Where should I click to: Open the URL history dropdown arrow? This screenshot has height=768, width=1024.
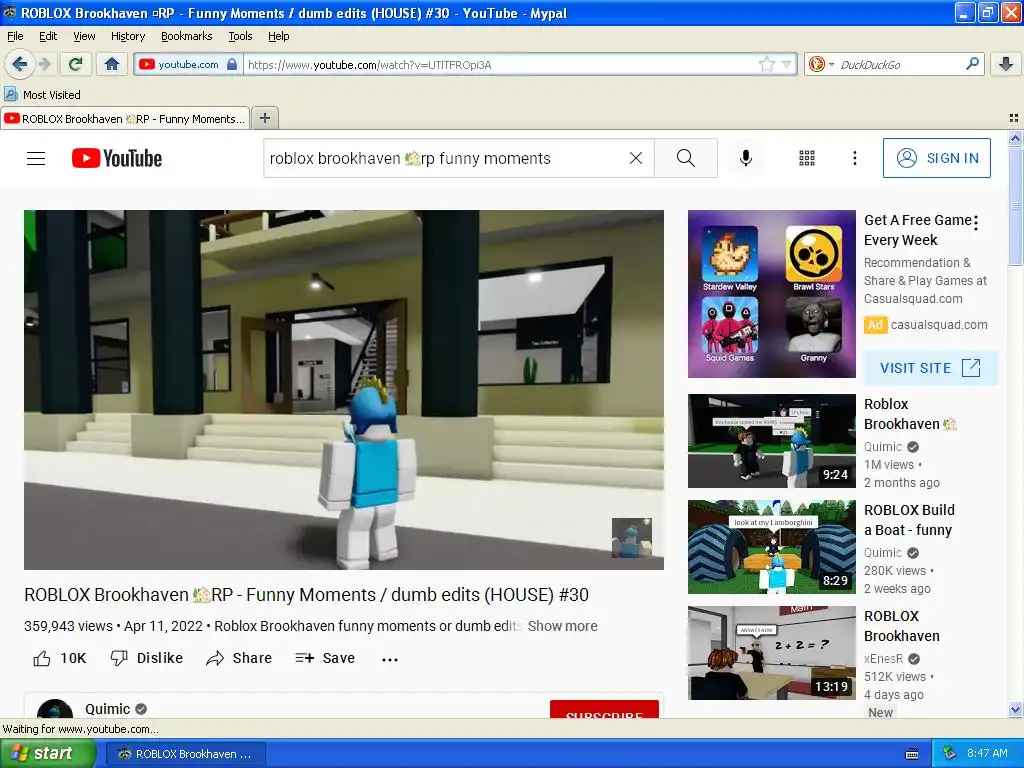(x=786, y=64)
